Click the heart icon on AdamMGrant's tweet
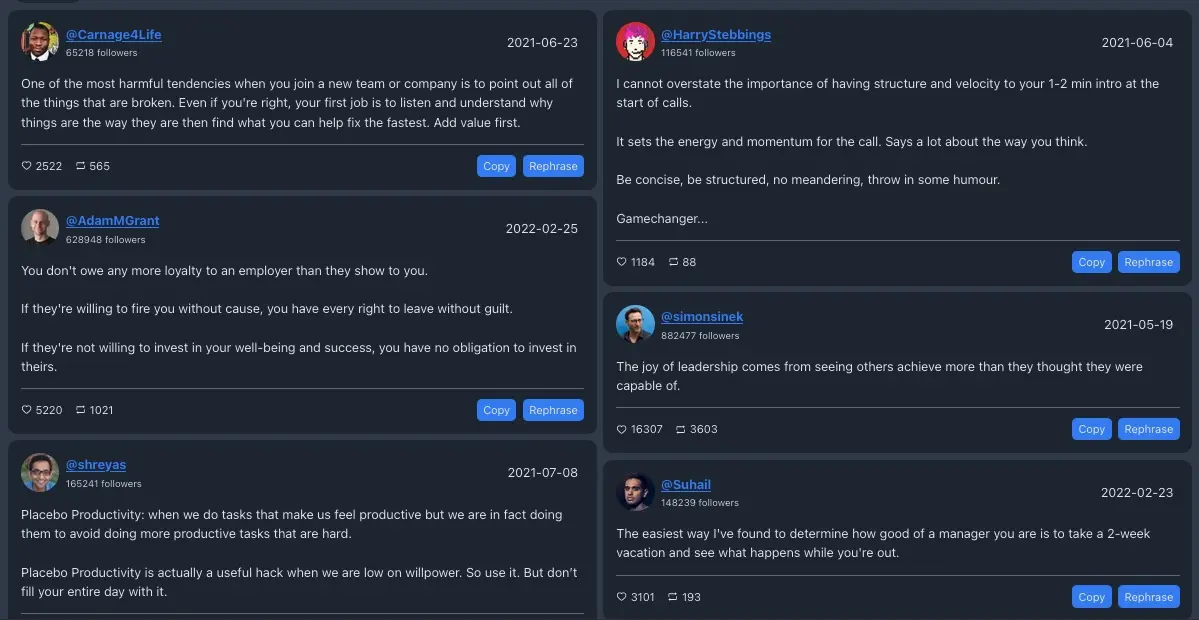The height and width of the screenshot is (620, 1199). (27, 410)
